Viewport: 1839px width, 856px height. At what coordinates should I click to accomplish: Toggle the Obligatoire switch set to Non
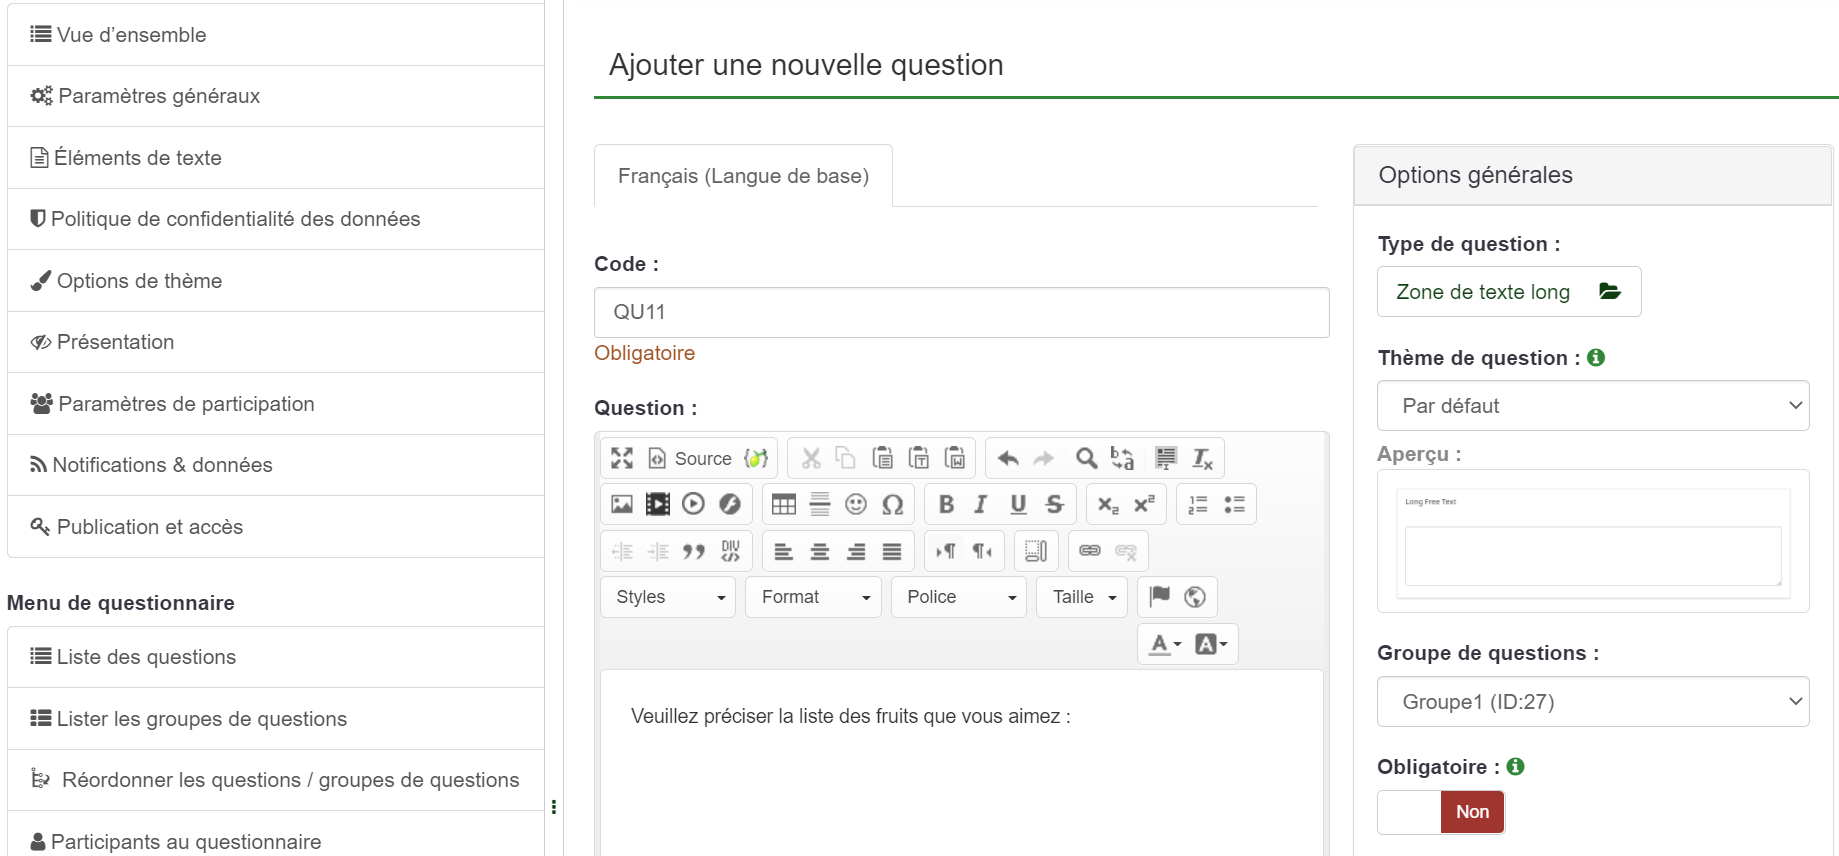click(x=1440, y=812)
